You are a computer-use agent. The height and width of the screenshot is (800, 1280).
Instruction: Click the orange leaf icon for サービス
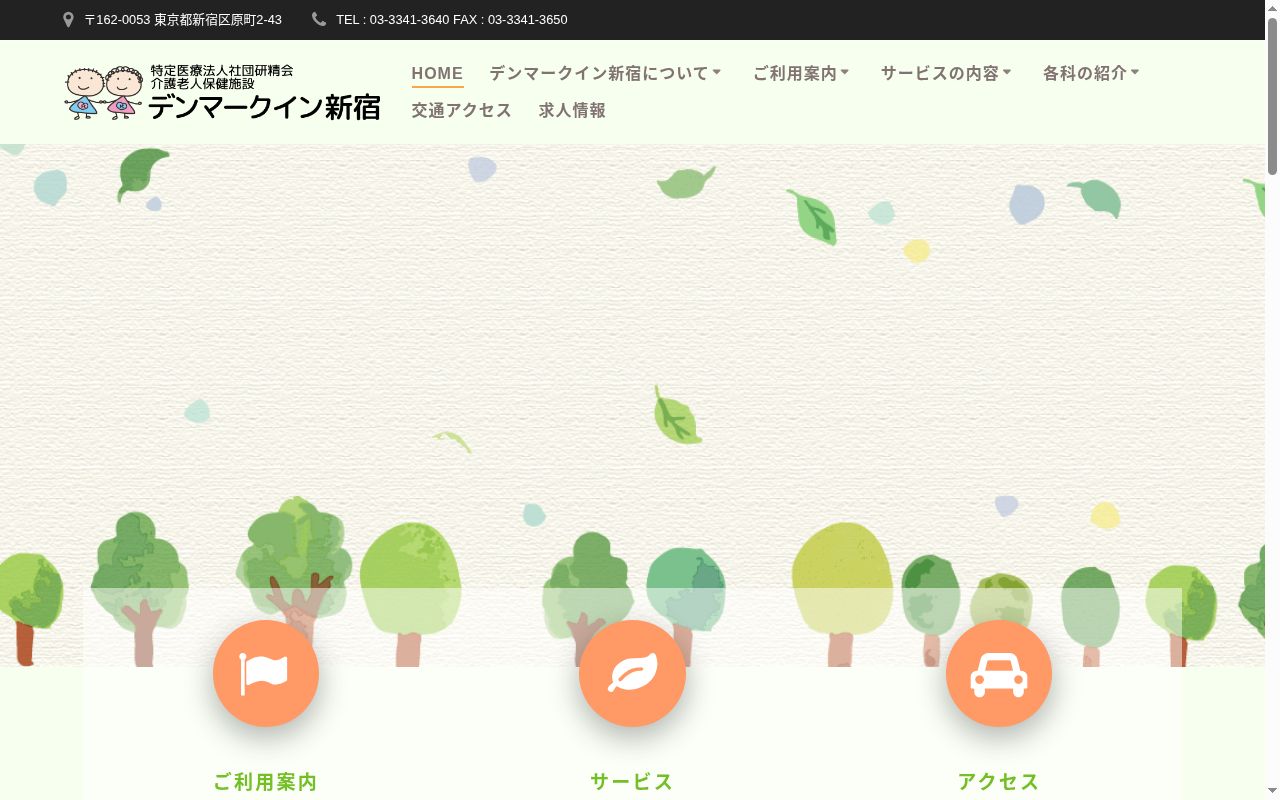[632, 673]
